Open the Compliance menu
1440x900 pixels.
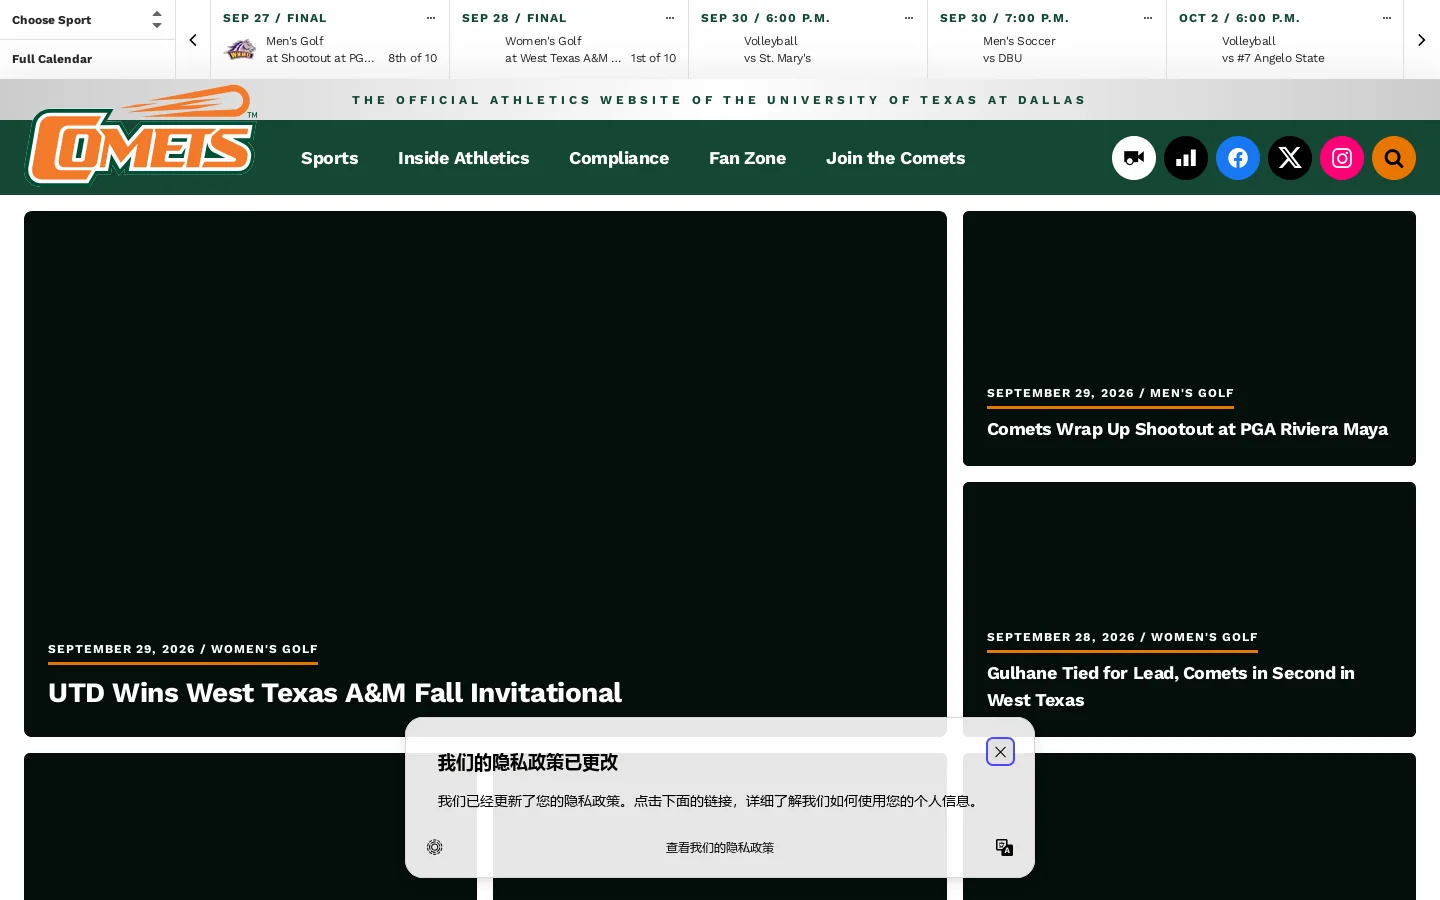(619, 158)
